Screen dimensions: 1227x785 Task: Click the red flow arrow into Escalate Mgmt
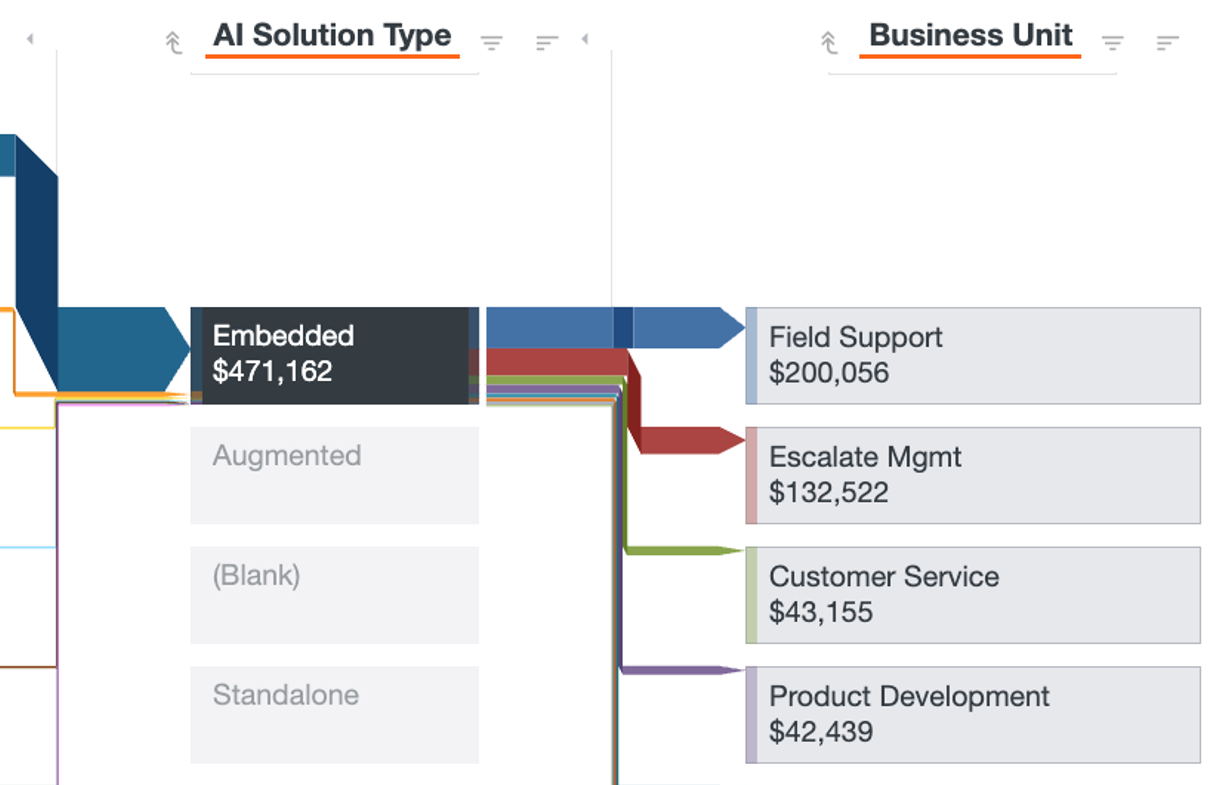click(690, 440)
